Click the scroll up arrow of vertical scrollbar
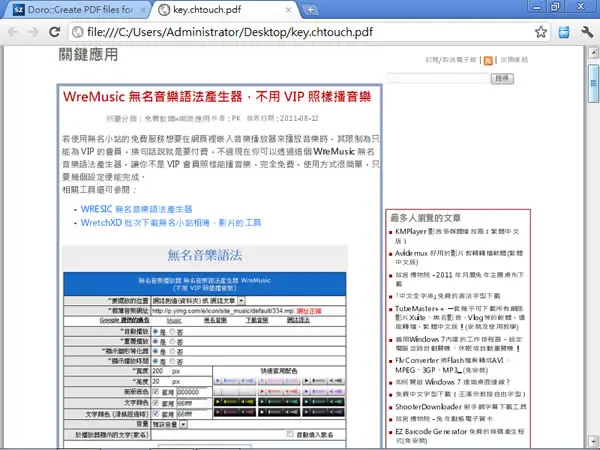600x450 pixels. pyautogui.click(x=593, y=52)
